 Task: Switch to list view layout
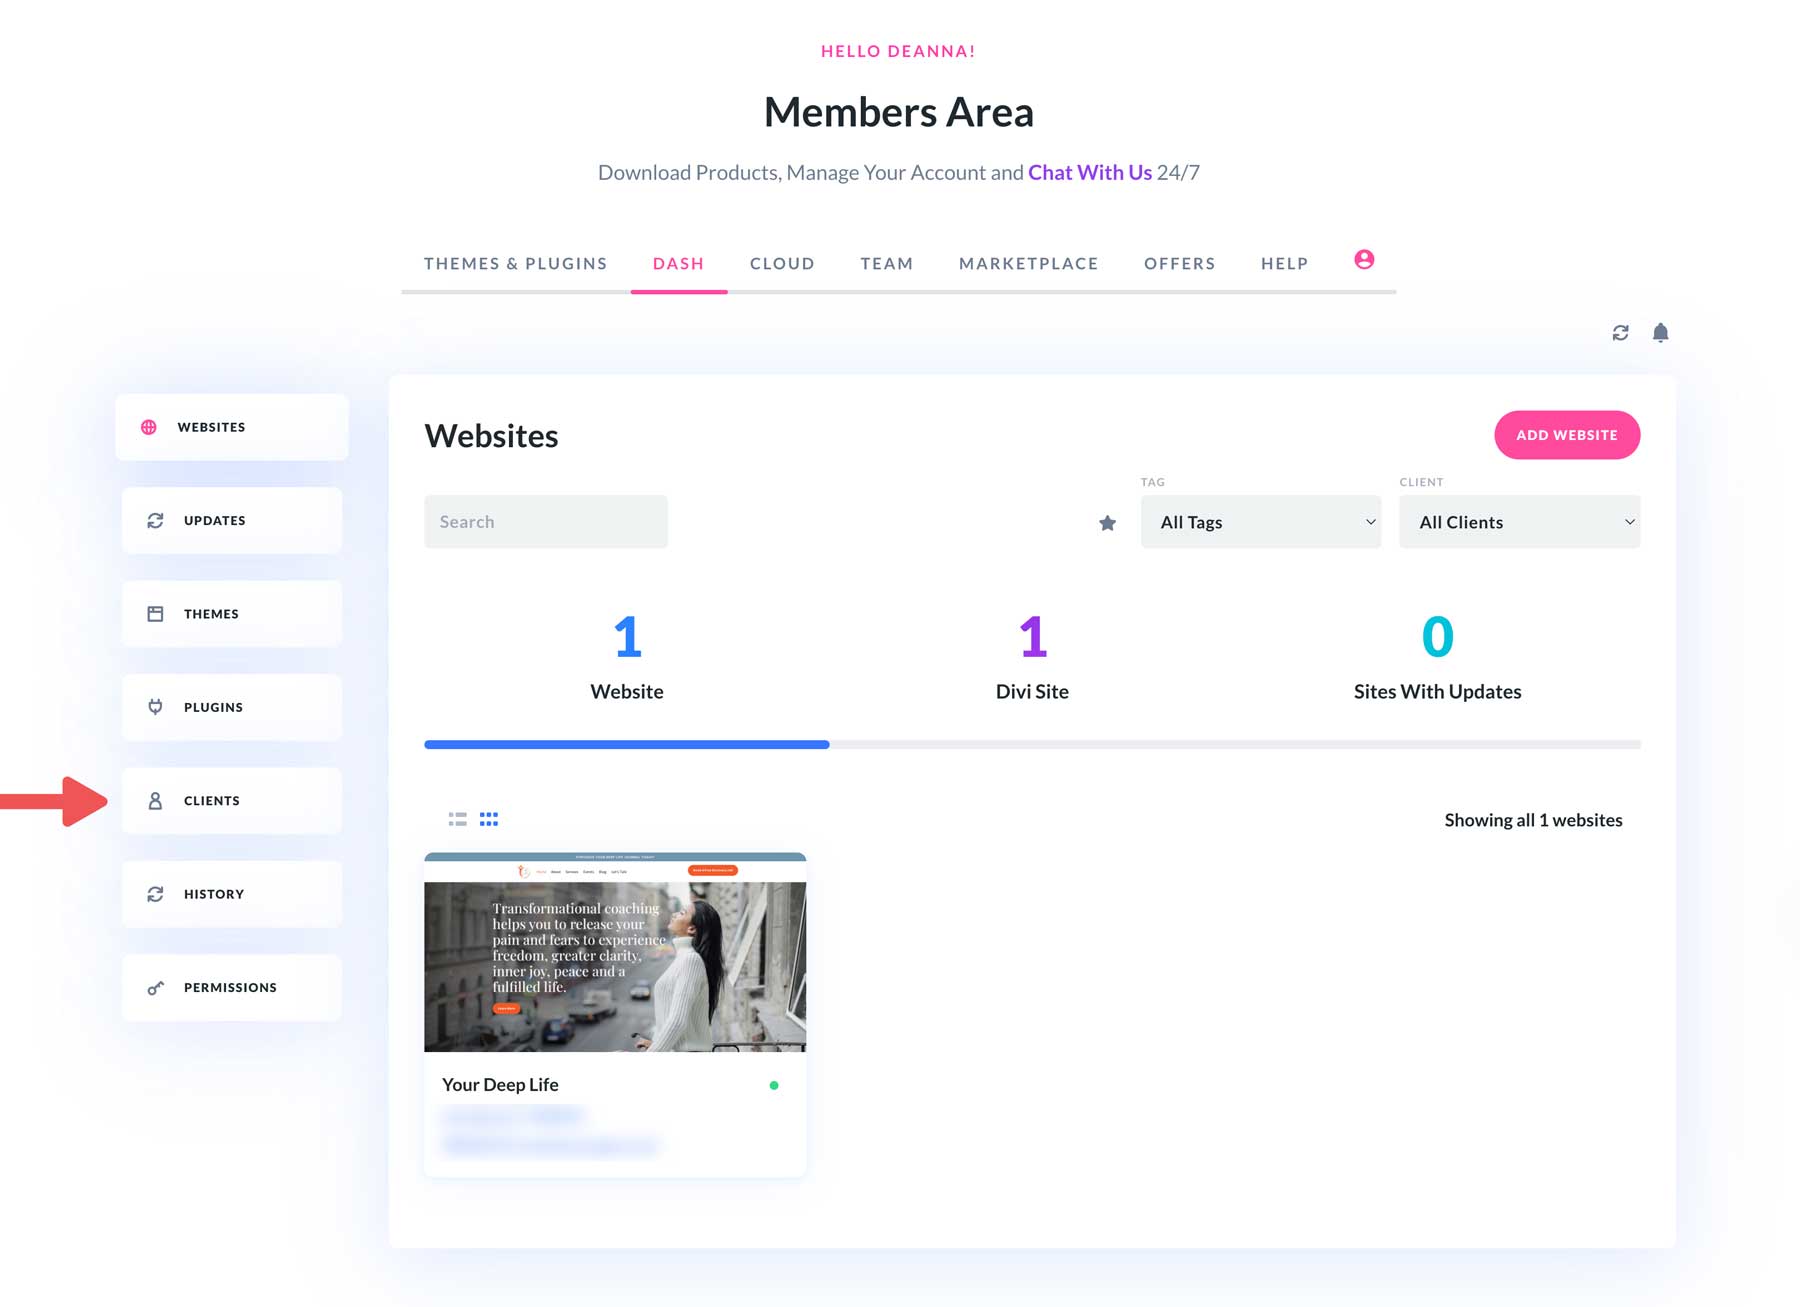[457, 818]
